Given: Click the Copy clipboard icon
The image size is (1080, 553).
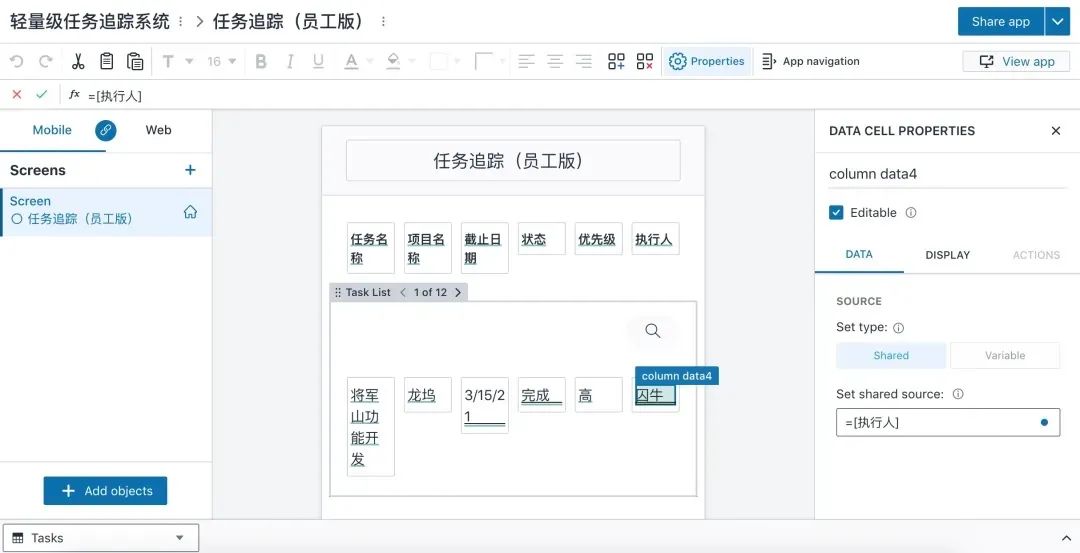Looking at the screenshot, I should point(107,61).
